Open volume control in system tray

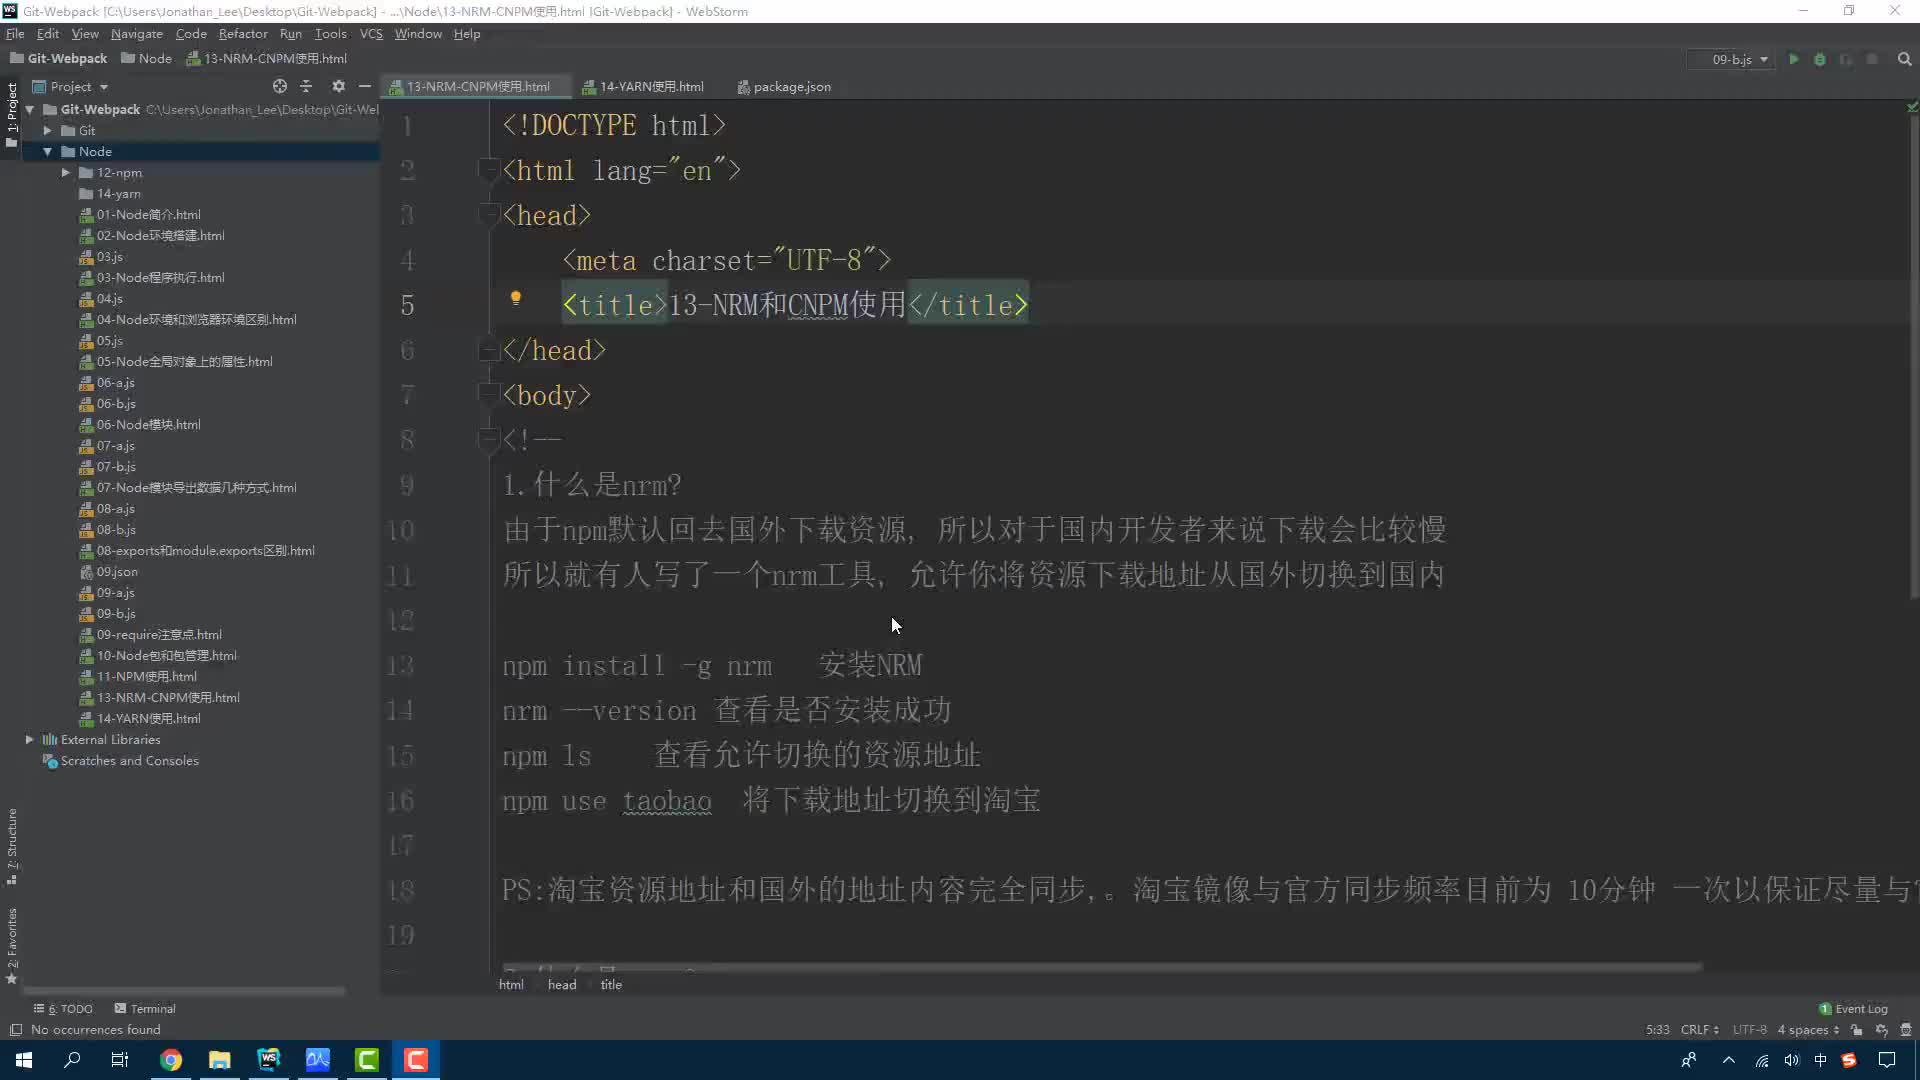point(1791,1060)
